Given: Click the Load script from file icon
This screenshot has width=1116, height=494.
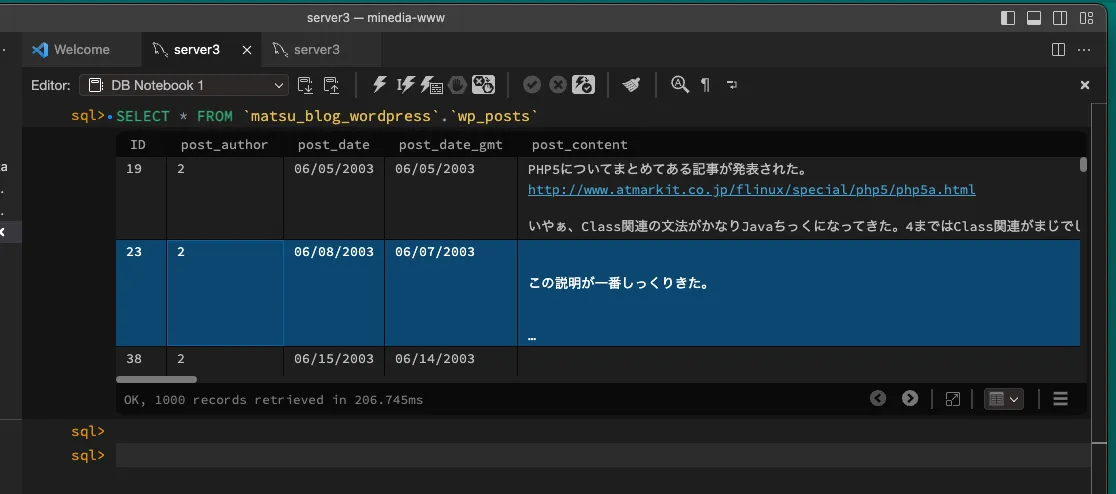Looking at the screenshot, I should coord(306,85).
